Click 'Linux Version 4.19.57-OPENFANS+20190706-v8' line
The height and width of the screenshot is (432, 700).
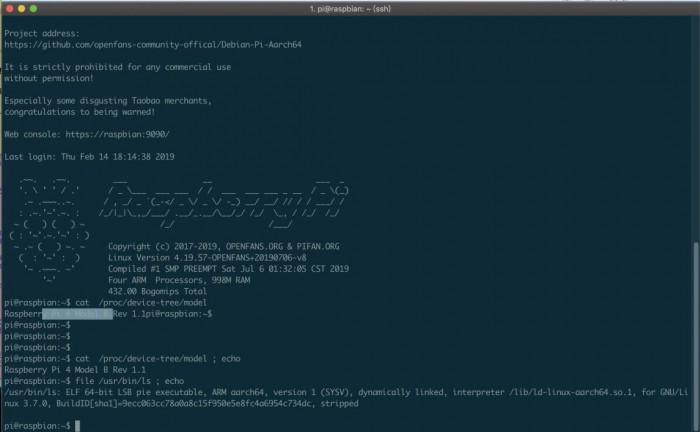(x=207, y=258)
